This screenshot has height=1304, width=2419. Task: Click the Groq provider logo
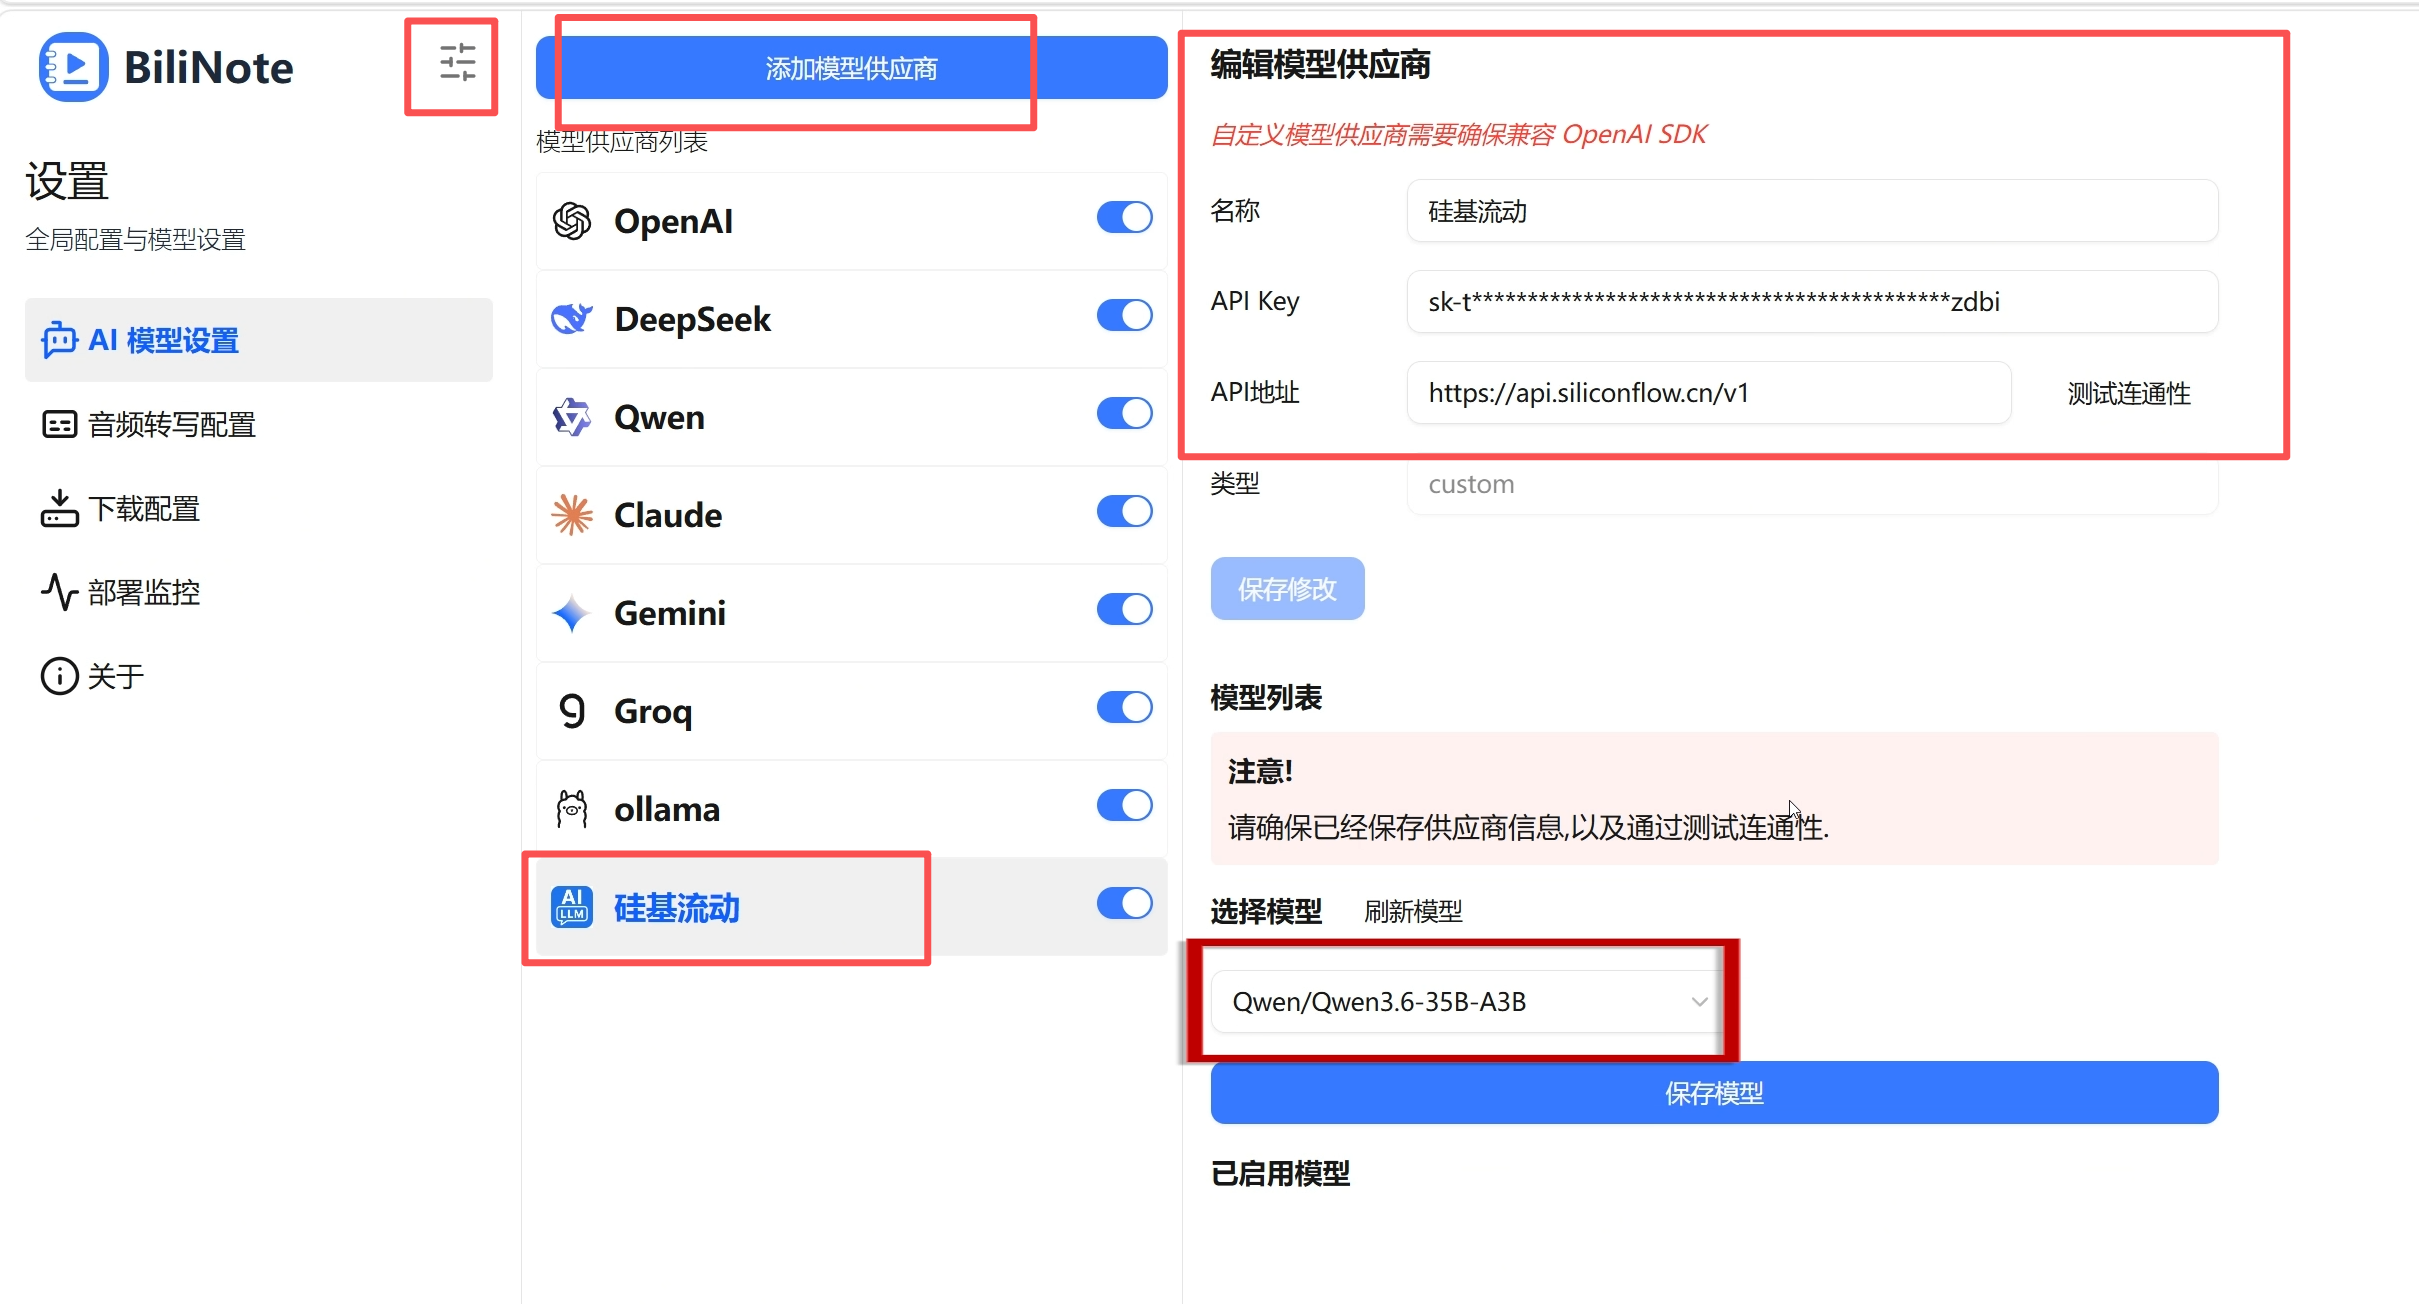click(x=572, y=711)
